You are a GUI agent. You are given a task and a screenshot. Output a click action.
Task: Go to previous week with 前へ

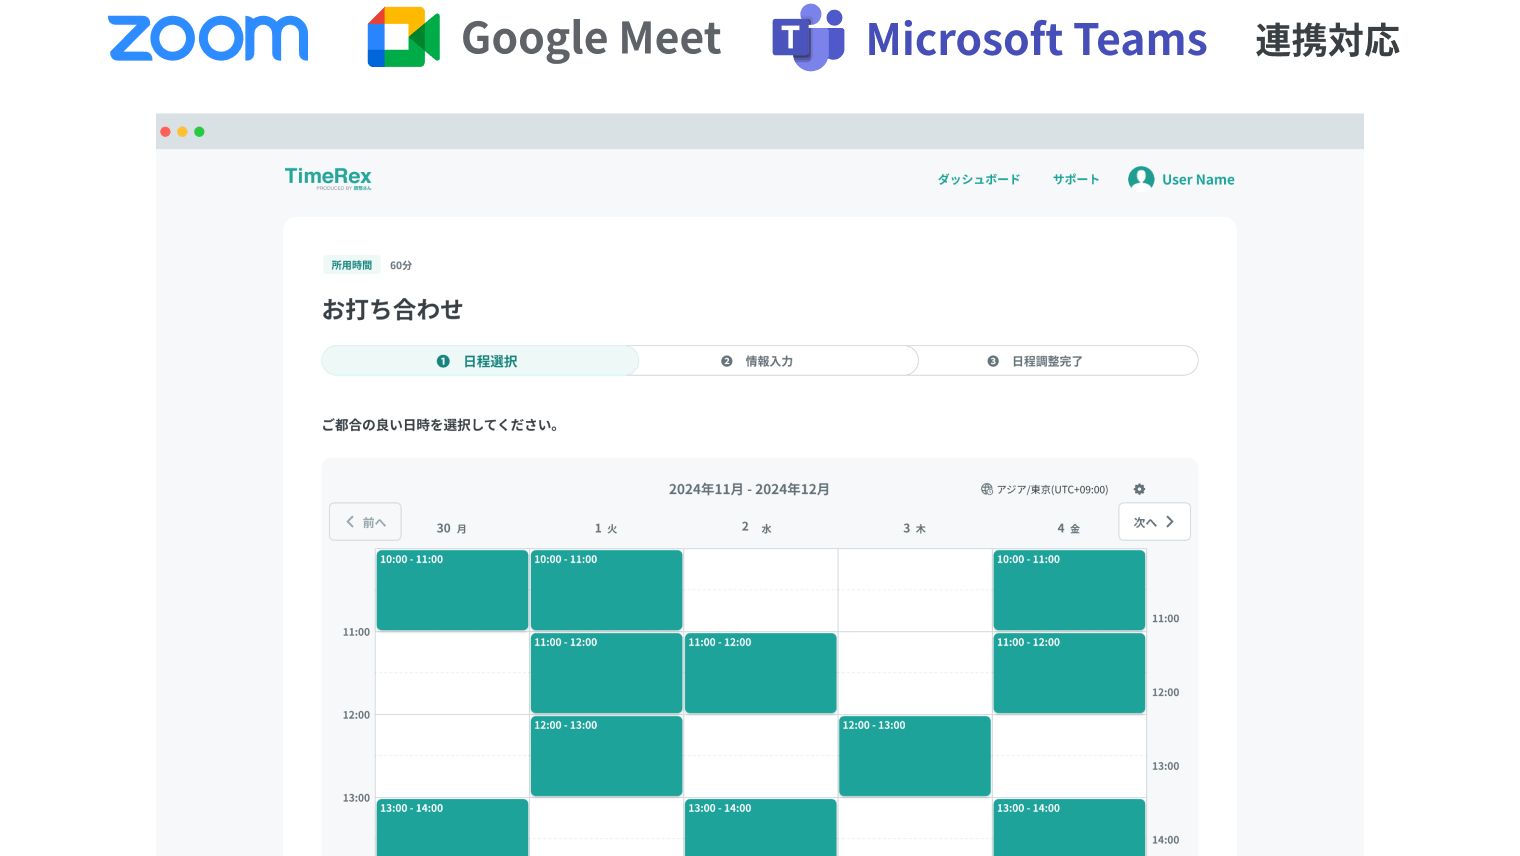365,522
